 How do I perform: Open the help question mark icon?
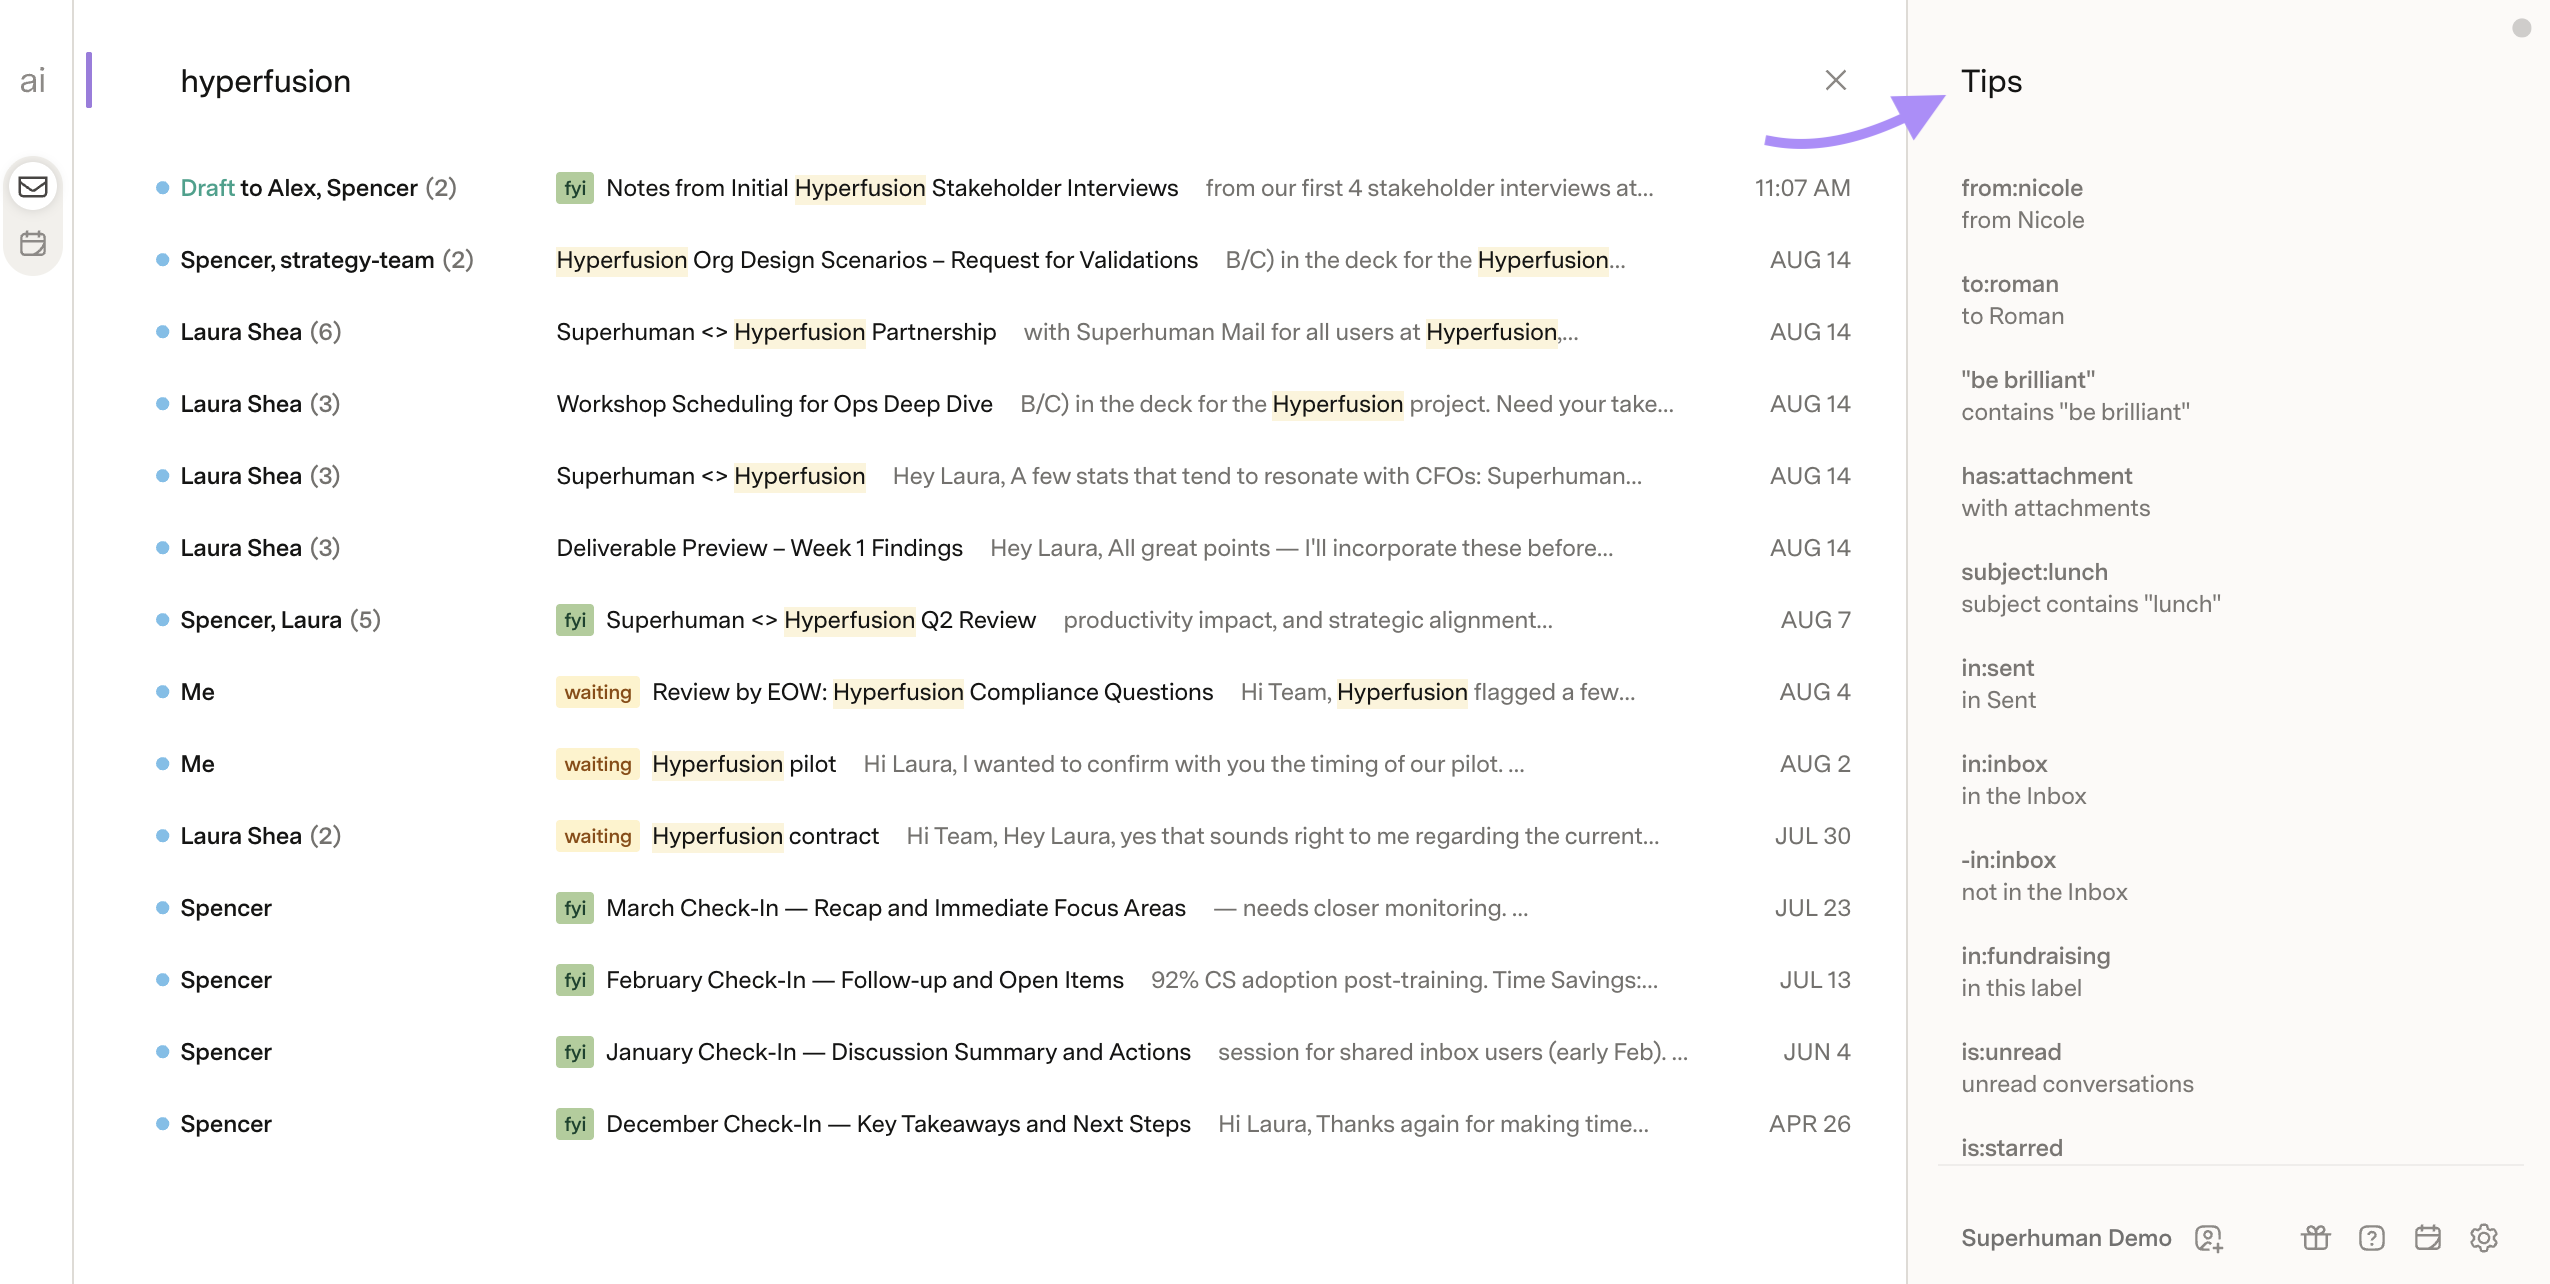[2372, 1238]
